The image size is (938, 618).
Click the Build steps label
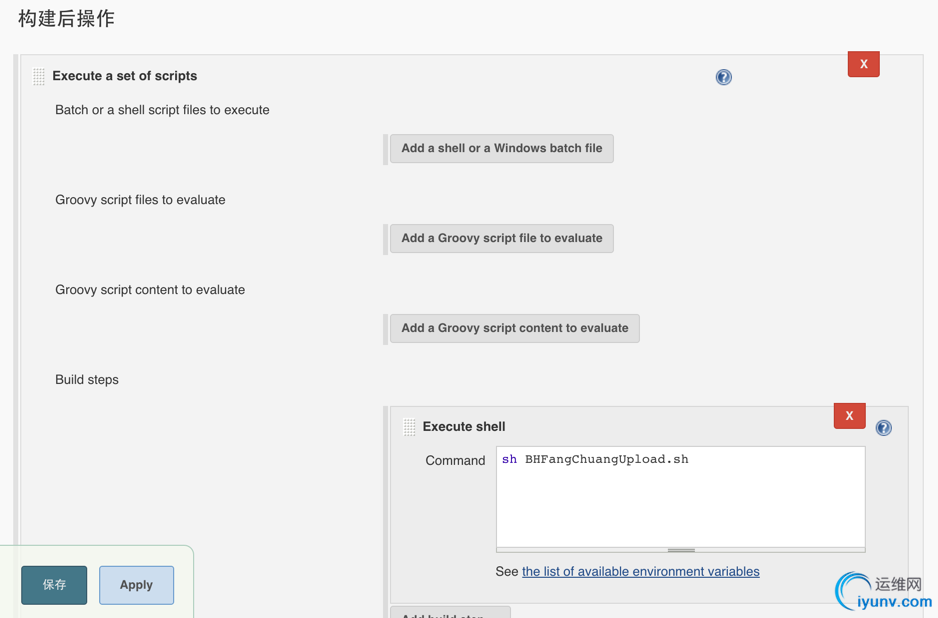point(87,380)
